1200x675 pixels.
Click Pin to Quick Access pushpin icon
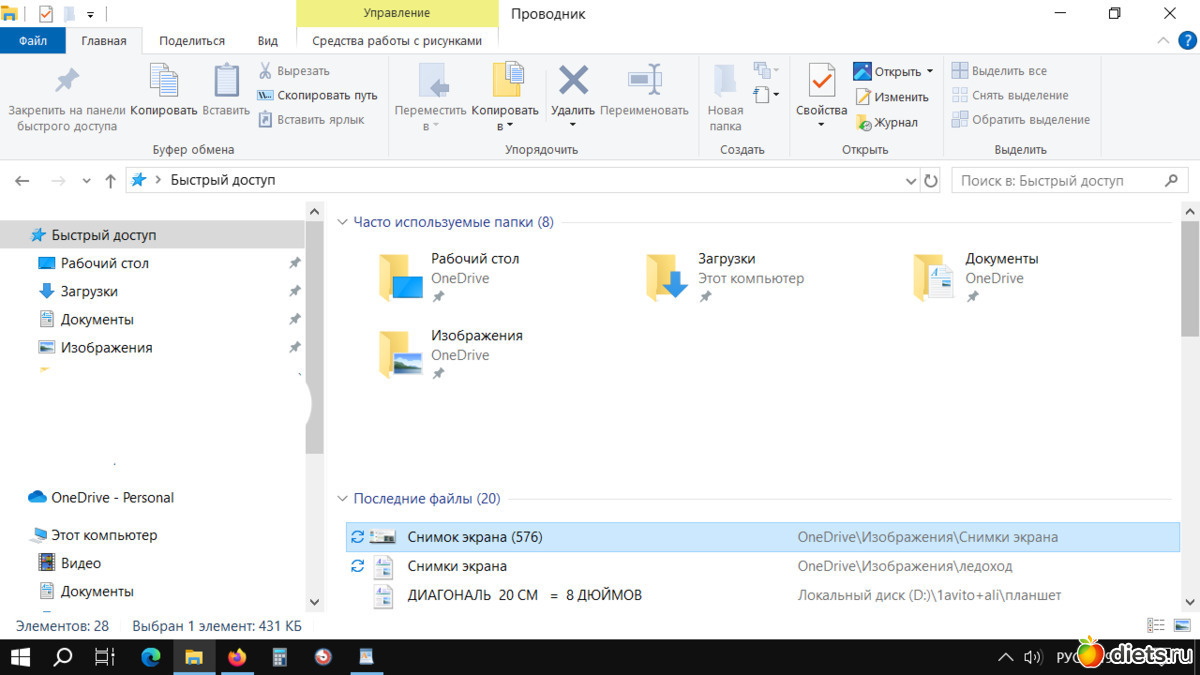[66, 81]
